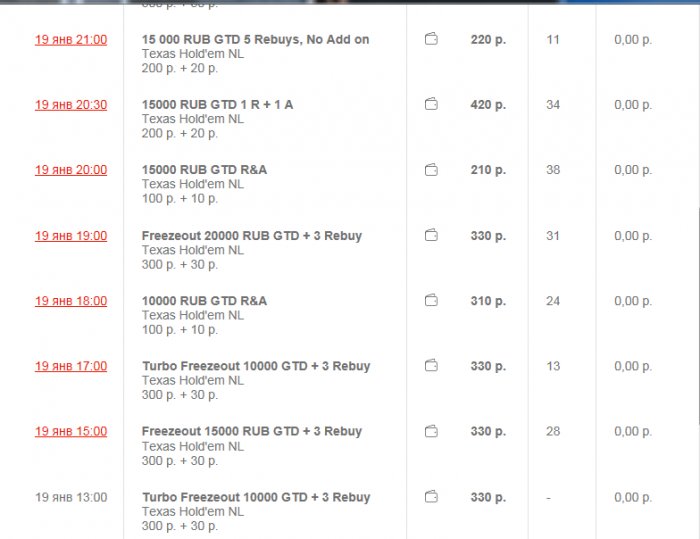Open the 19 янв 15:00 date link
The width and height of the screenshot is (700, 539).
pos(71,432)
